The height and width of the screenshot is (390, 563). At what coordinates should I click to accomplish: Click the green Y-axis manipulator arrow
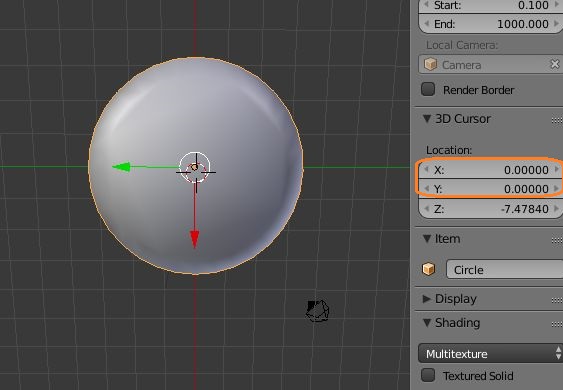point(121,167)
